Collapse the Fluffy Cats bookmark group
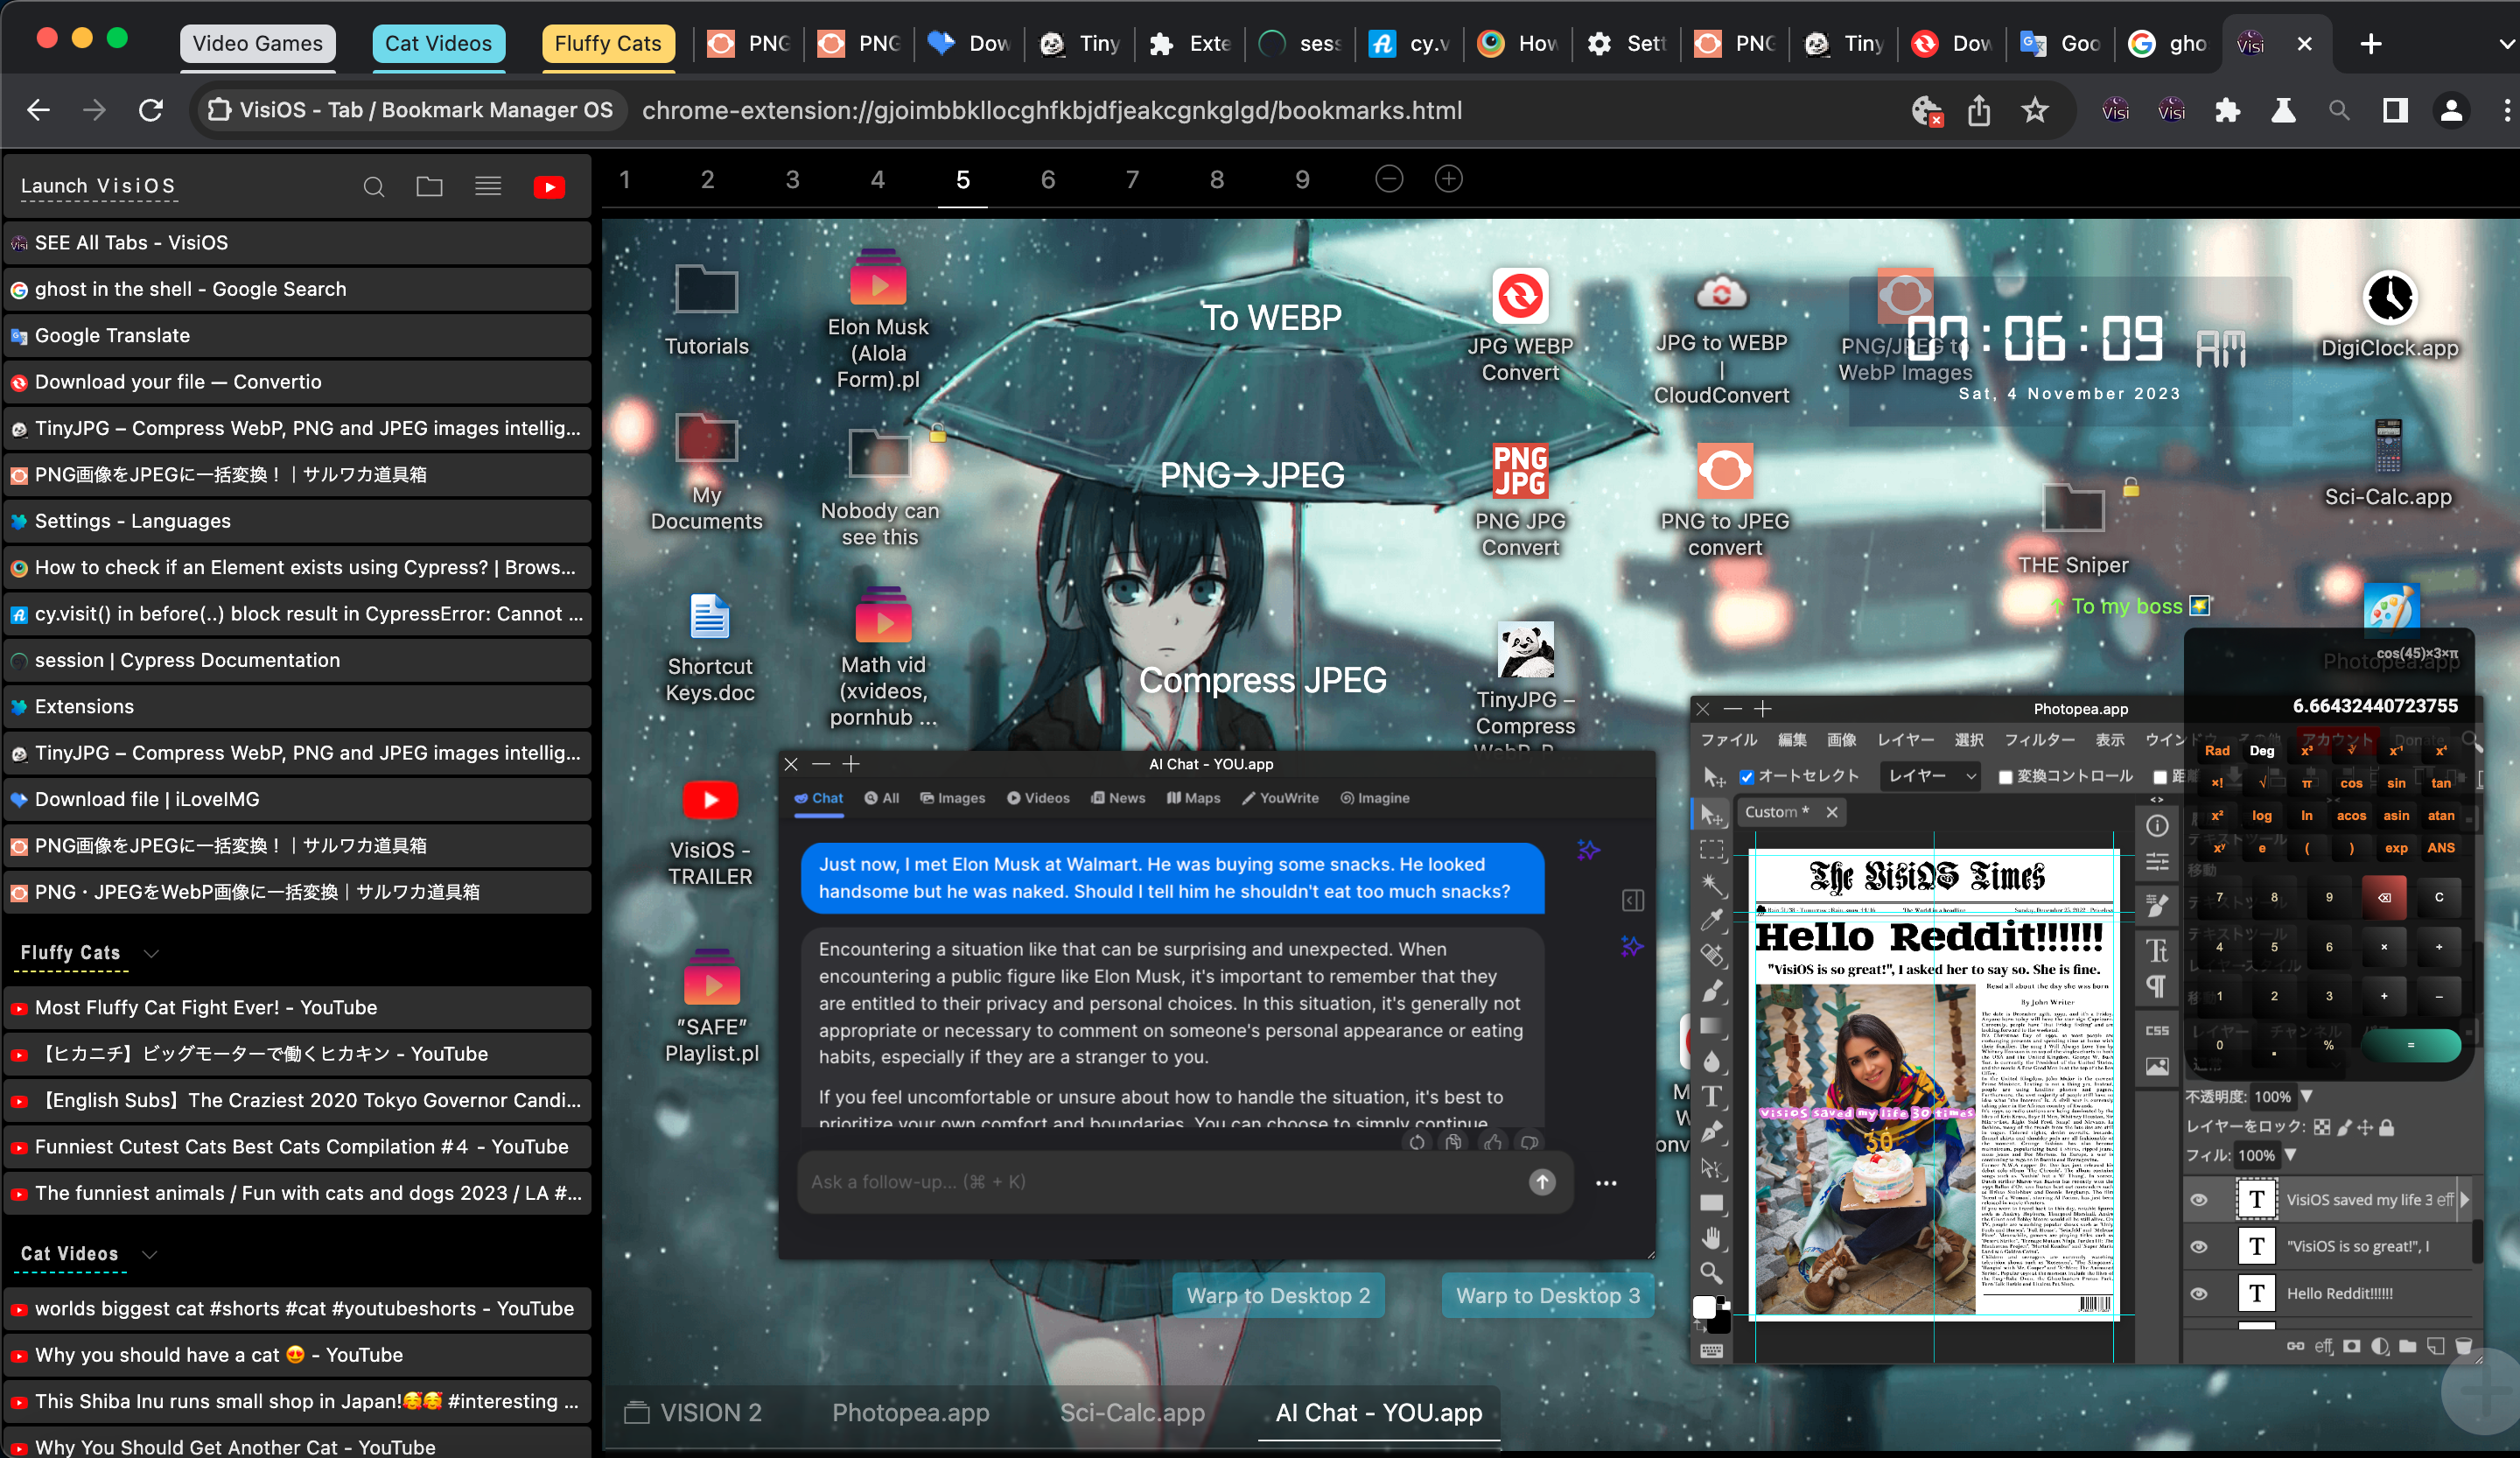The width and height of the screenshot is (2520, 1458). click(152, 953)
